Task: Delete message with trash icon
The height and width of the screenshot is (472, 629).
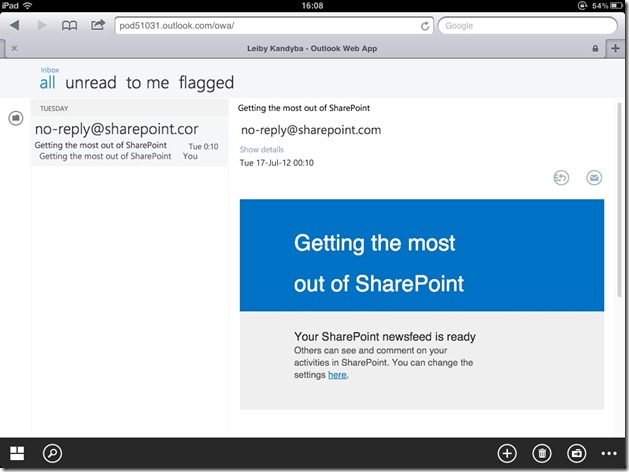Action: [542, 454]
